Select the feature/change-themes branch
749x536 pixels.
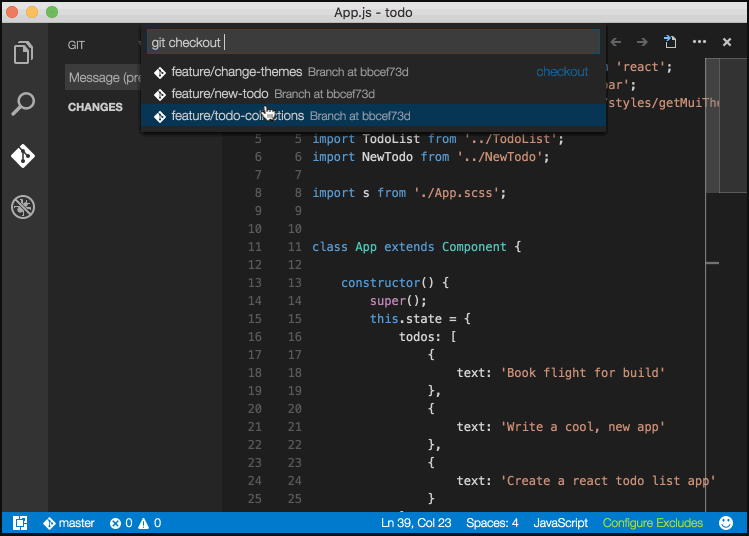click(373, 72)
